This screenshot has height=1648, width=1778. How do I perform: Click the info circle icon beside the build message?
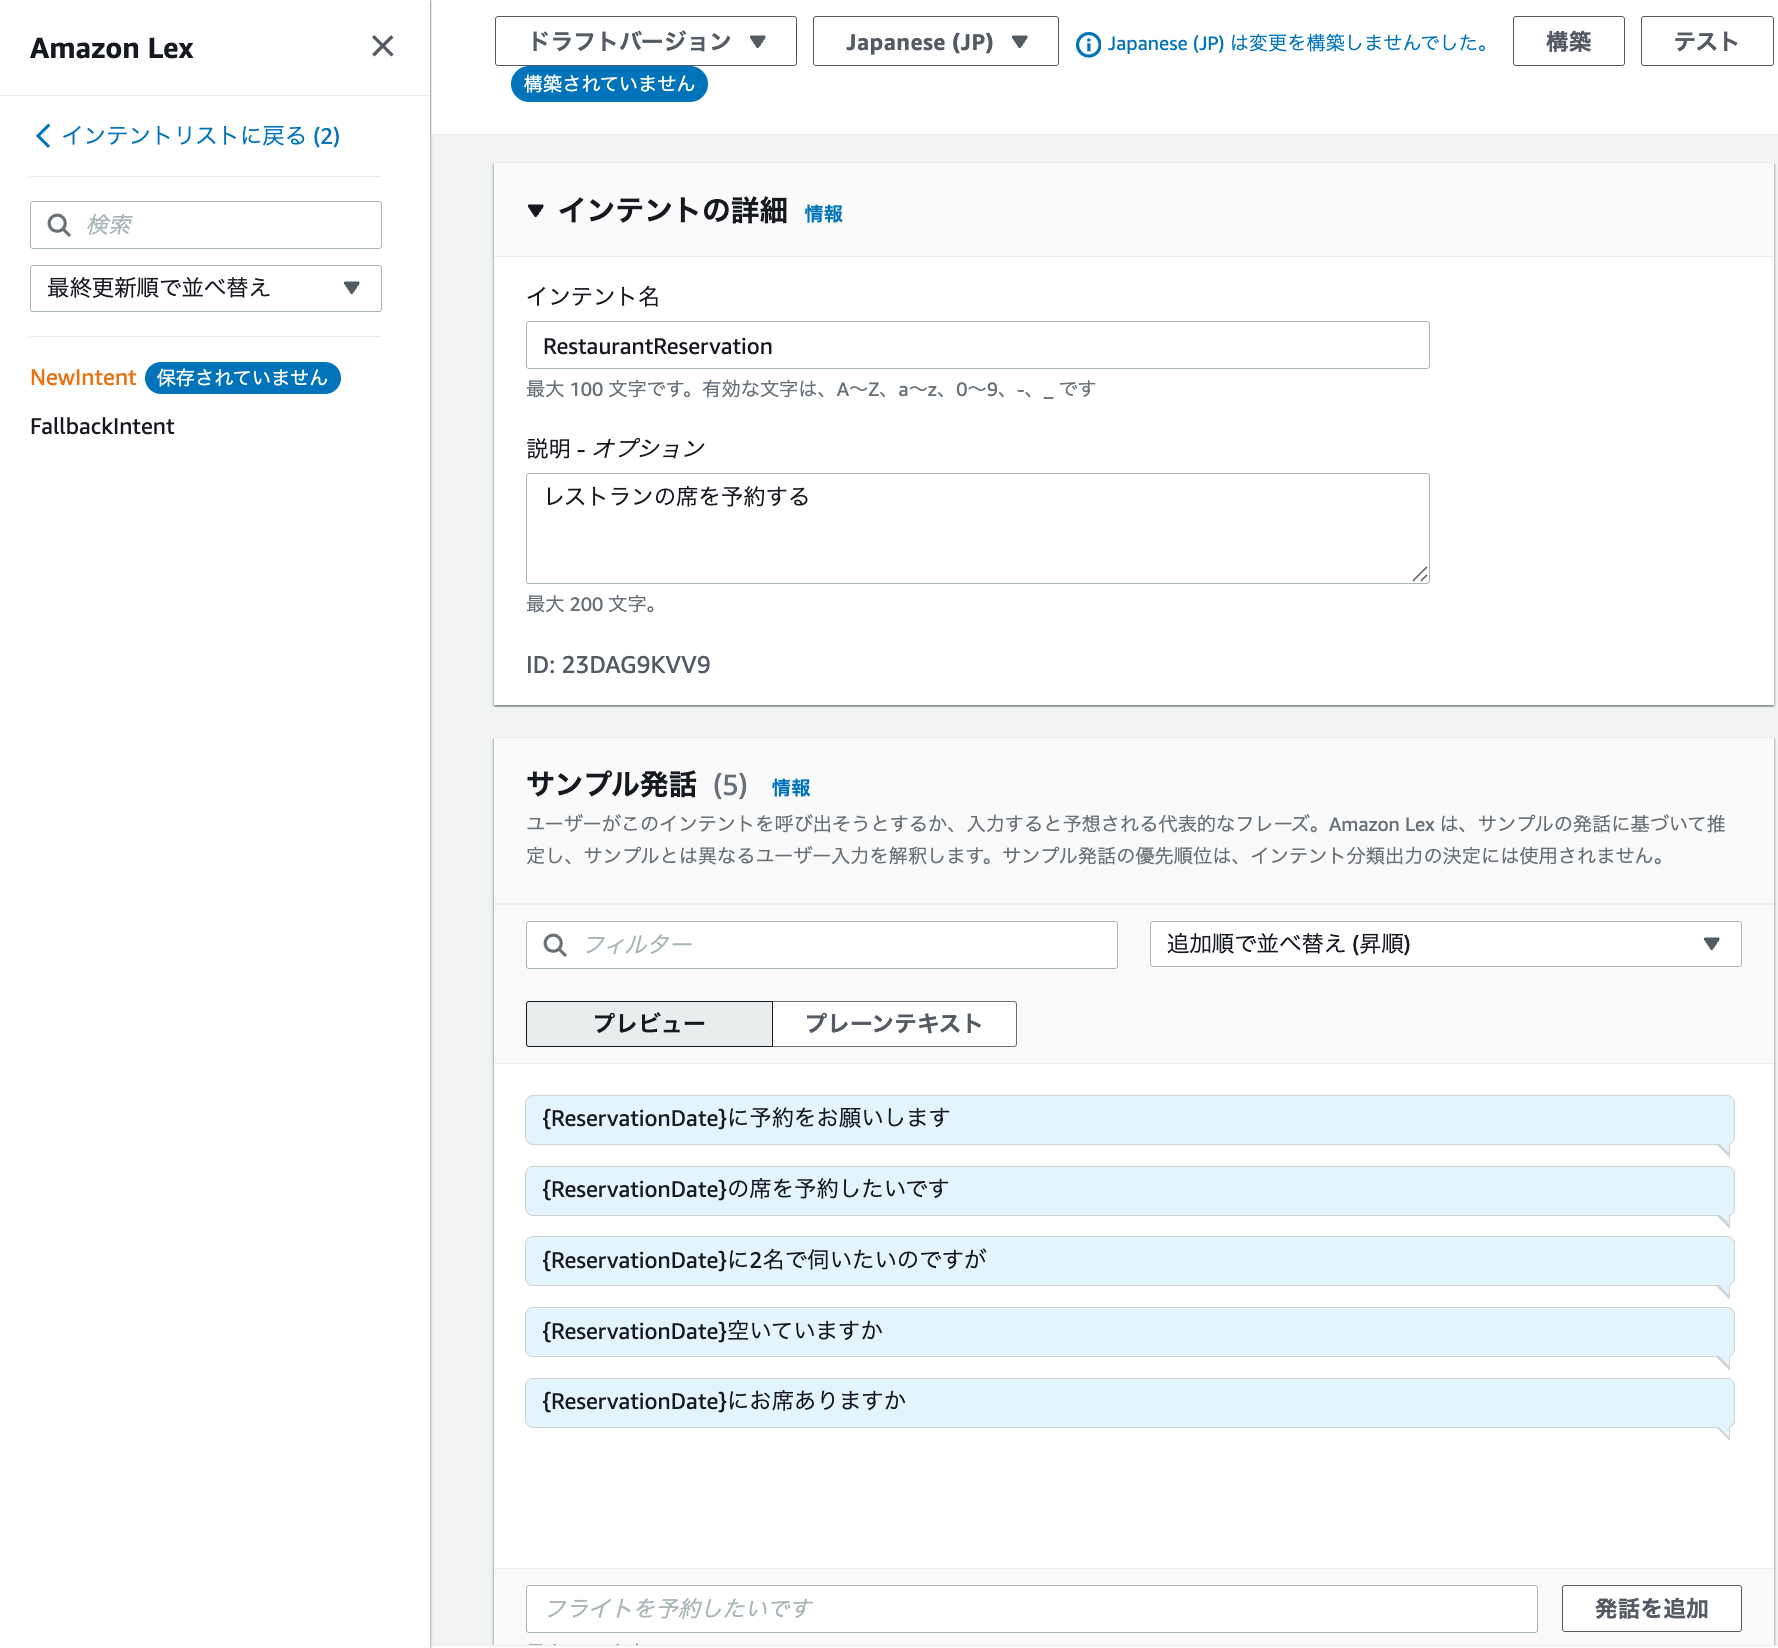(1088, 44)
